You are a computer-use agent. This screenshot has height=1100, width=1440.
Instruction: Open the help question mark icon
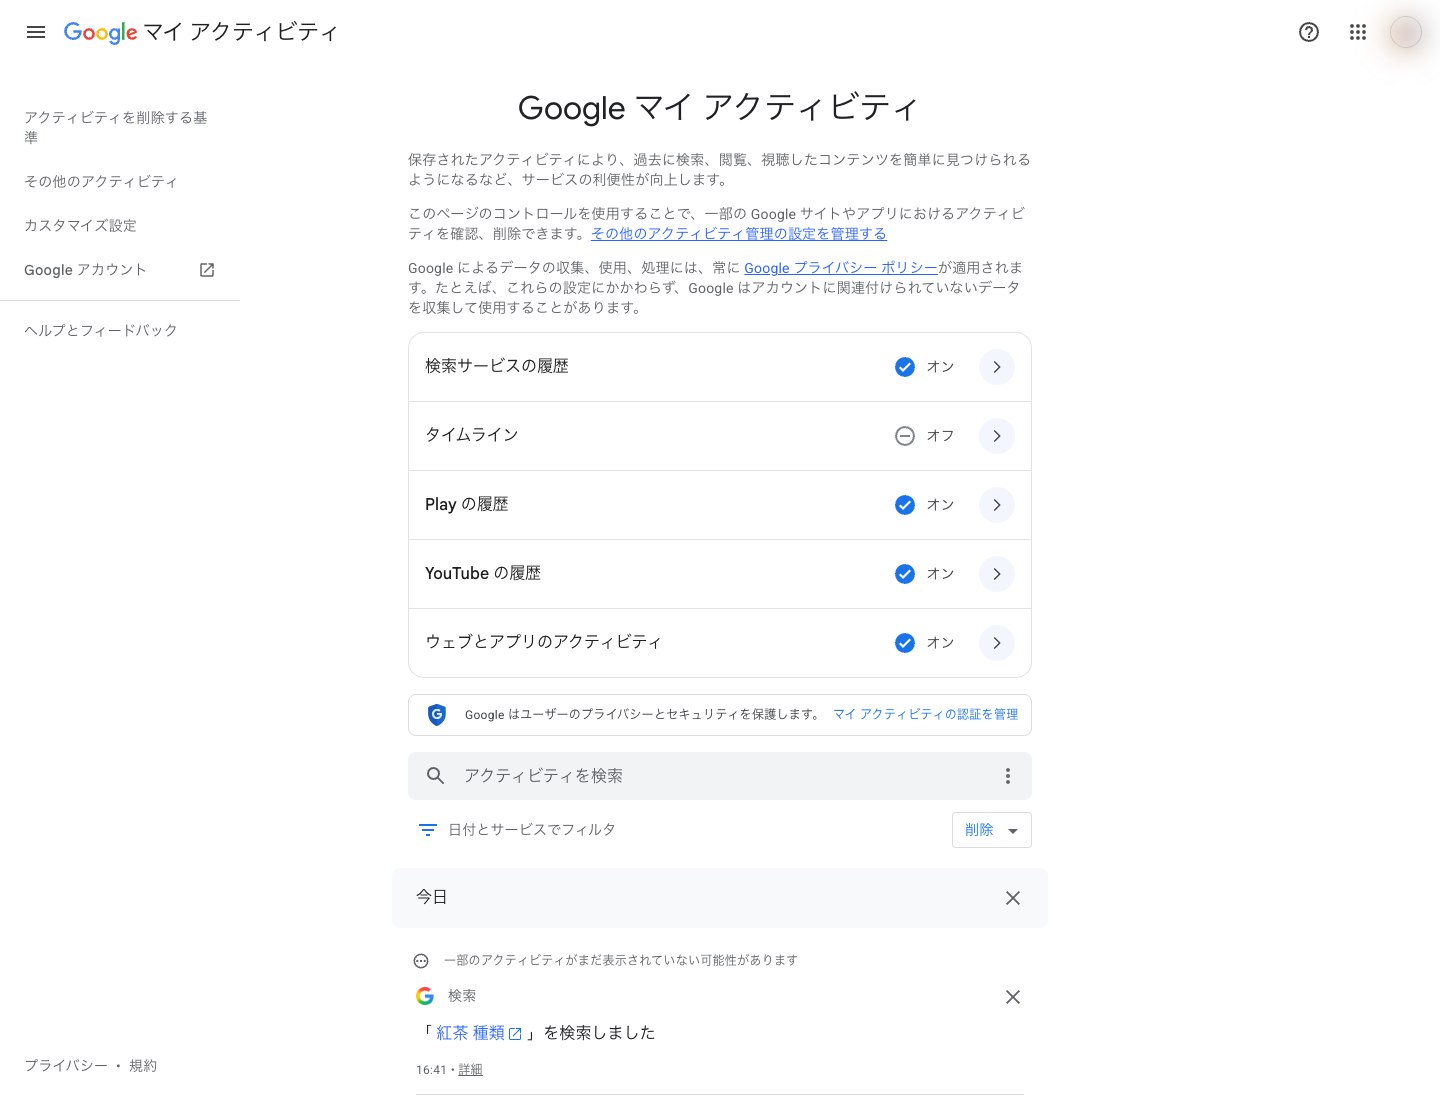pyautogui.click(x=1309, y=32)
